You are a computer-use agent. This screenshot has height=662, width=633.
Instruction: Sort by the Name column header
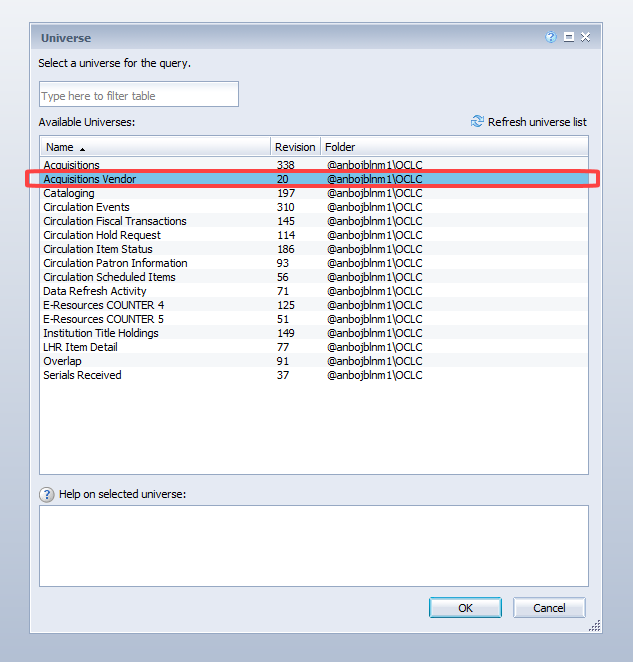[x=155, y=147]
